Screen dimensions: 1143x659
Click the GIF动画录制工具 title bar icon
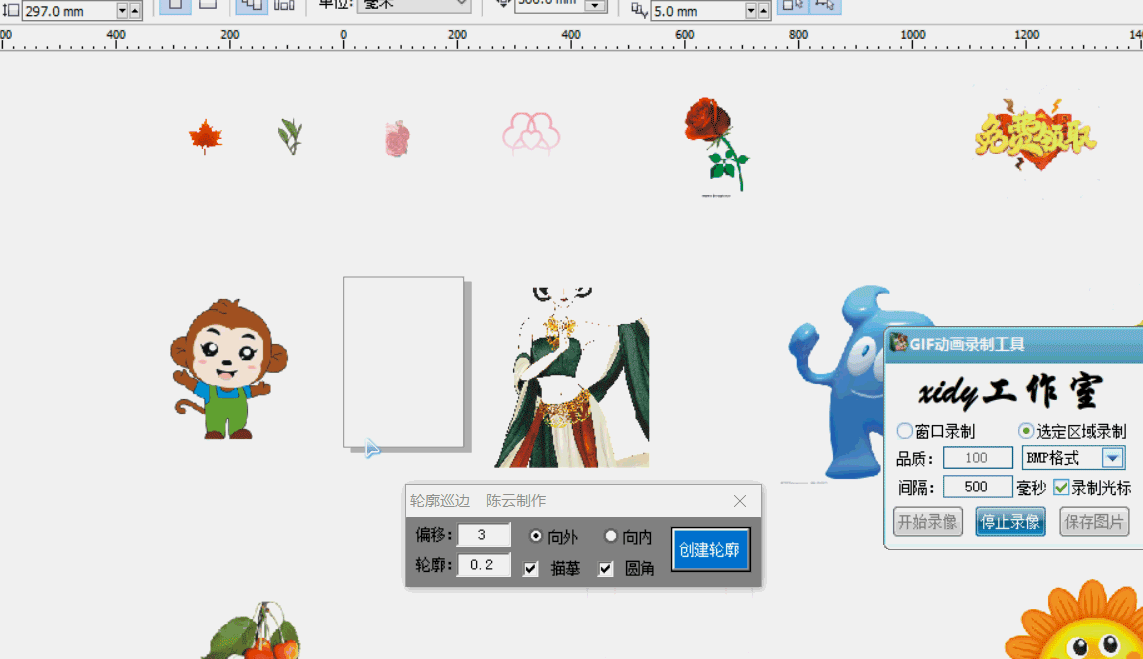point(898,343)
